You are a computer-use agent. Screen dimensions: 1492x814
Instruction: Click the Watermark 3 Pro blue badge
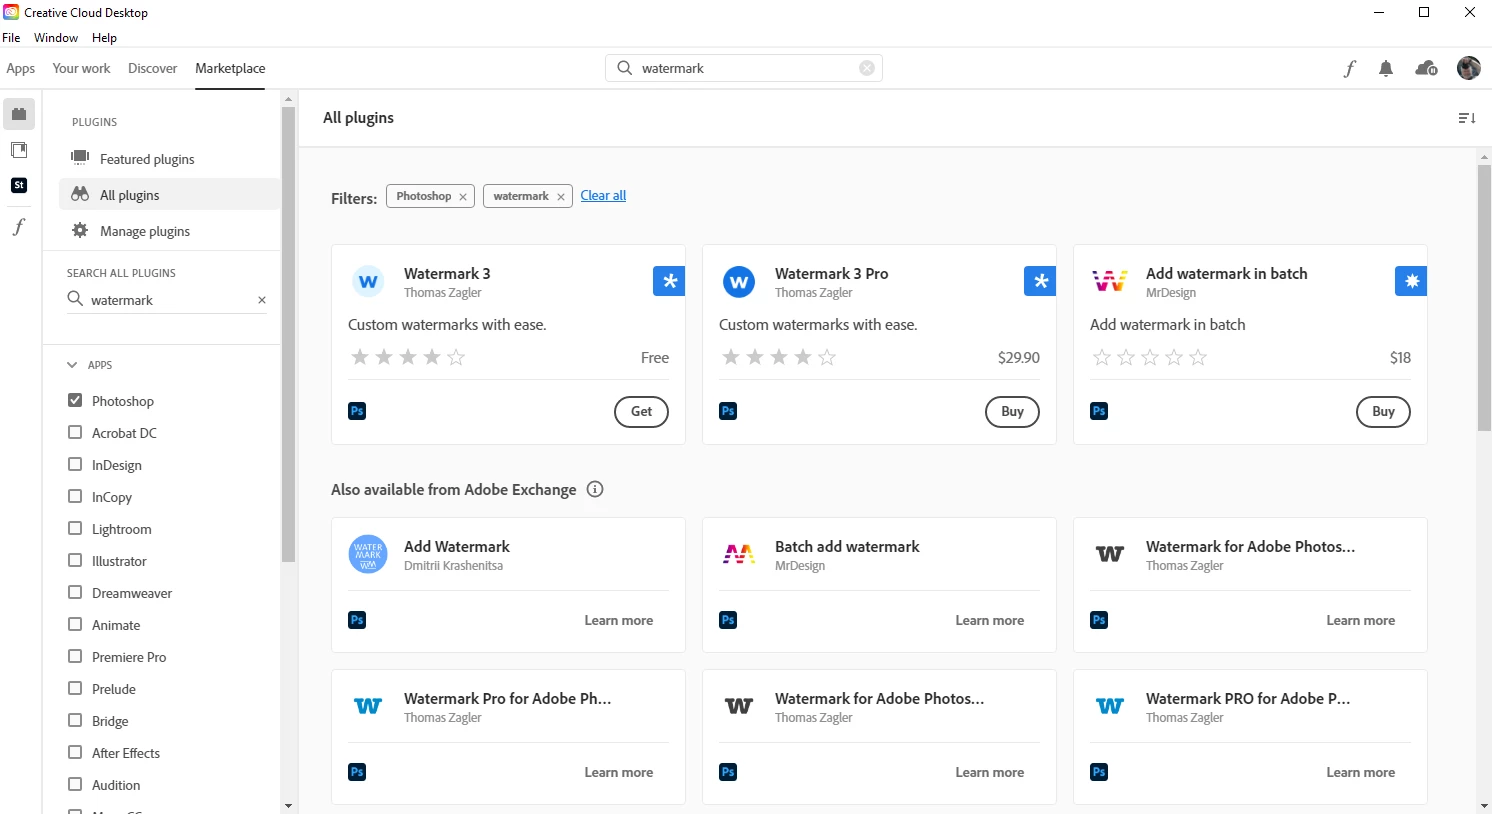pos(1040,281)
